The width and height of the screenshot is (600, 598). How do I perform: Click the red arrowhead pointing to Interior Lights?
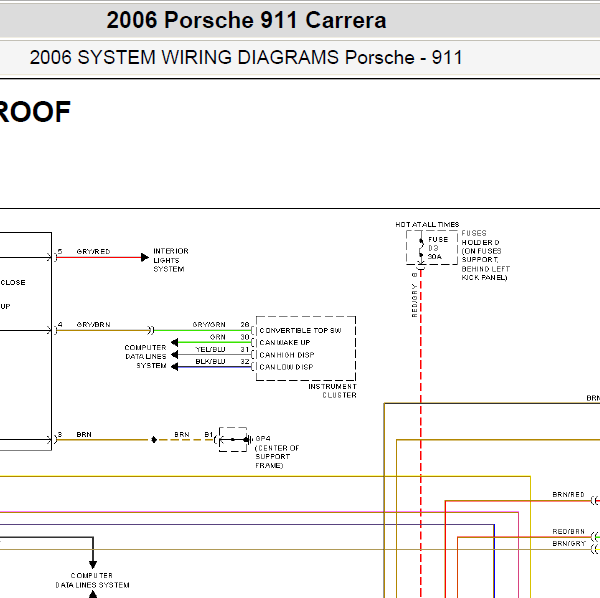145,257
